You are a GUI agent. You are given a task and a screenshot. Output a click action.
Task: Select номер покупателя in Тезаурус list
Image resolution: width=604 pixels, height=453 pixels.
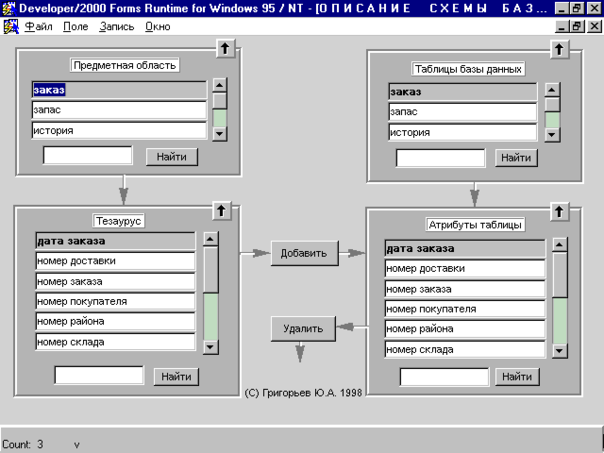pos(116,301)
